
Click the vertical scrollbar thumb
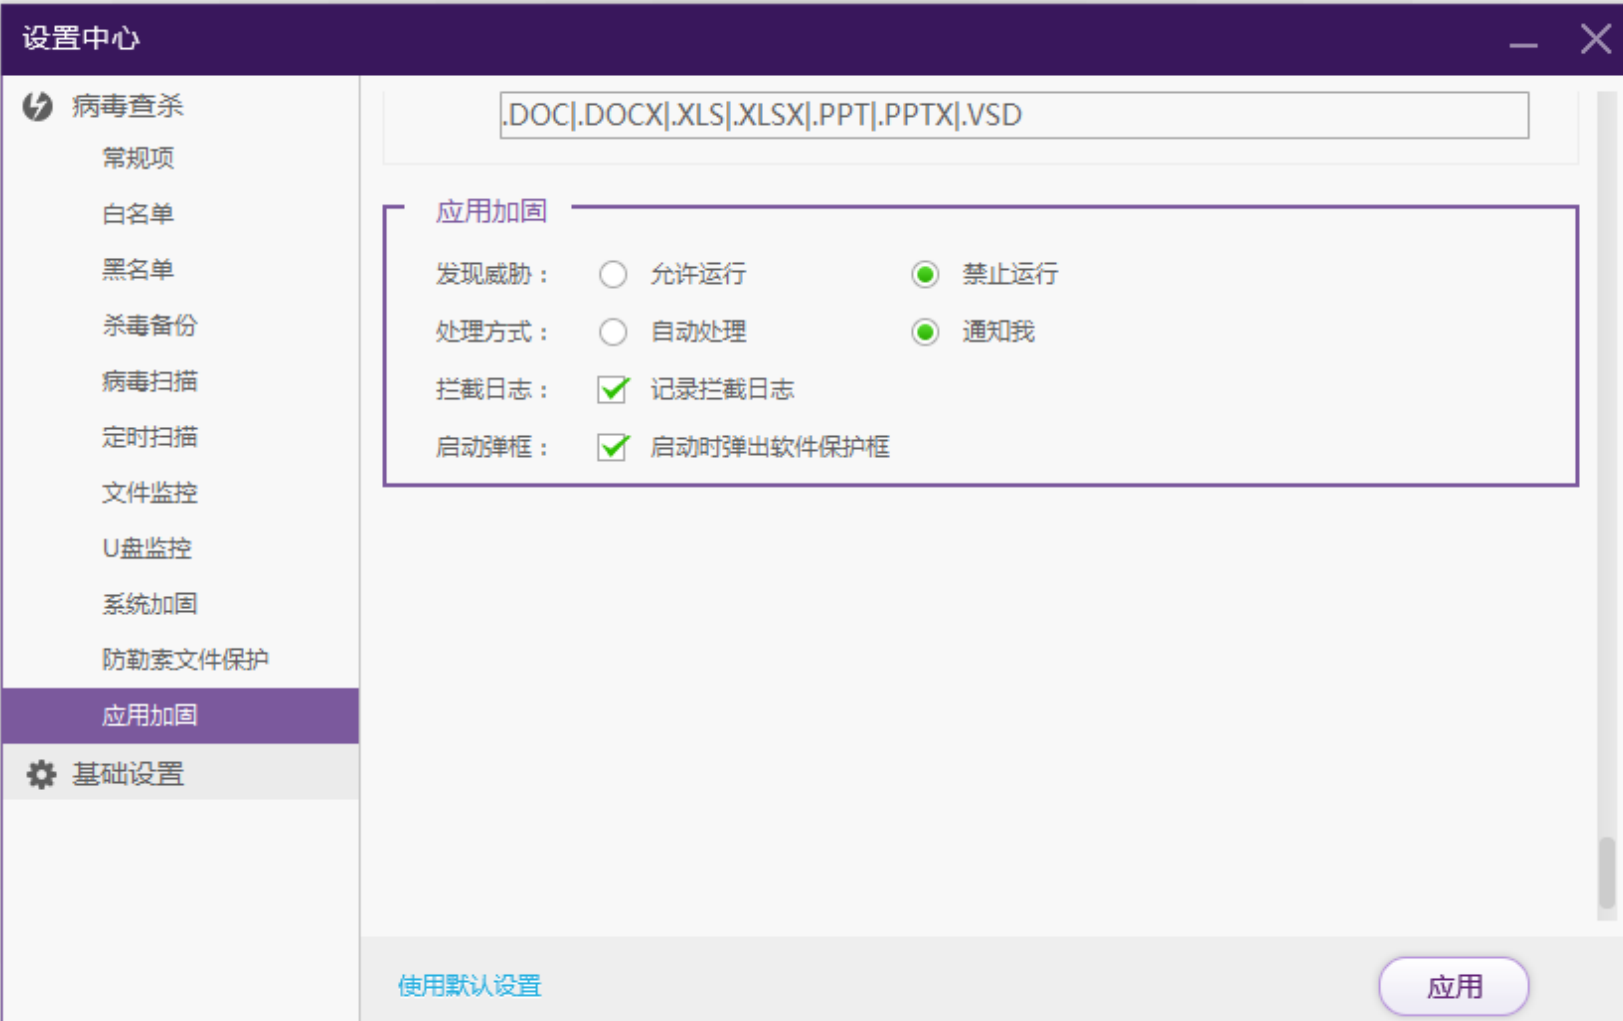[x=1606, y=872]
